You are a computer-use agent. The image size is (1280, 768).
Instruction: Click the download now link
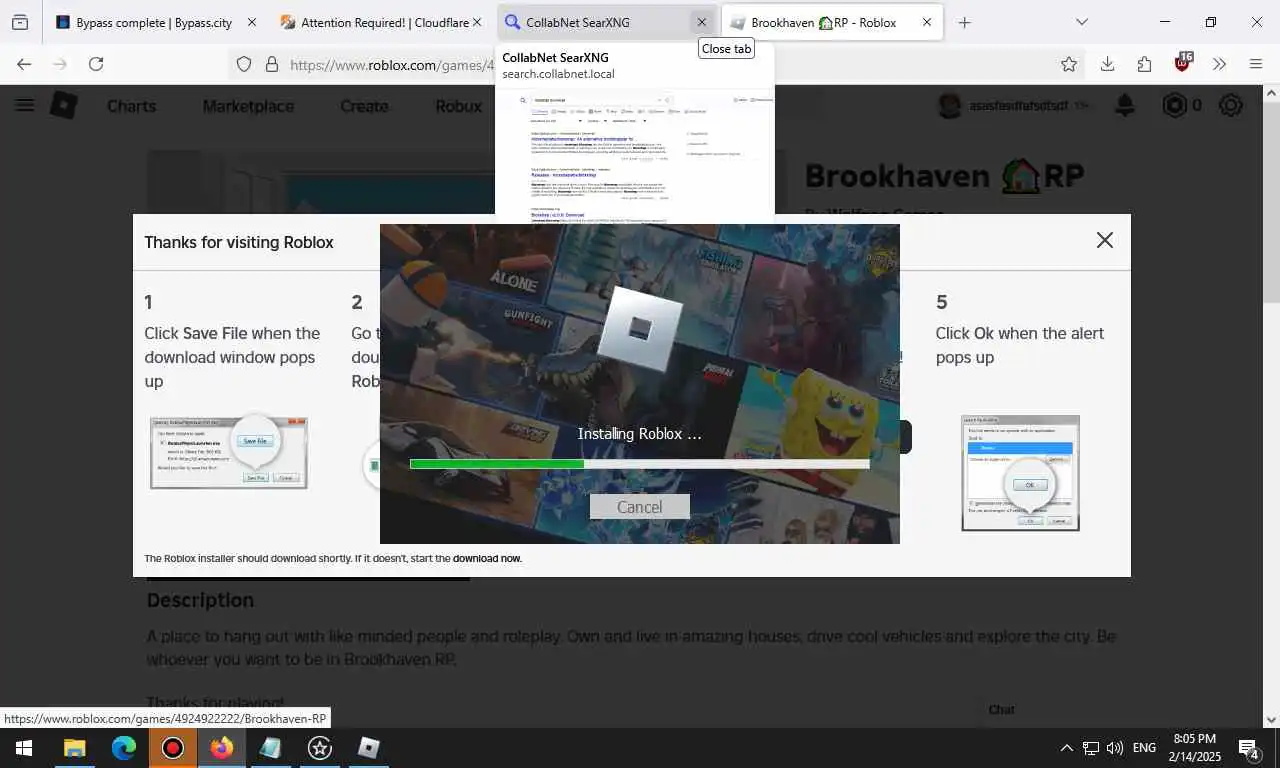(x=487, y=558)
